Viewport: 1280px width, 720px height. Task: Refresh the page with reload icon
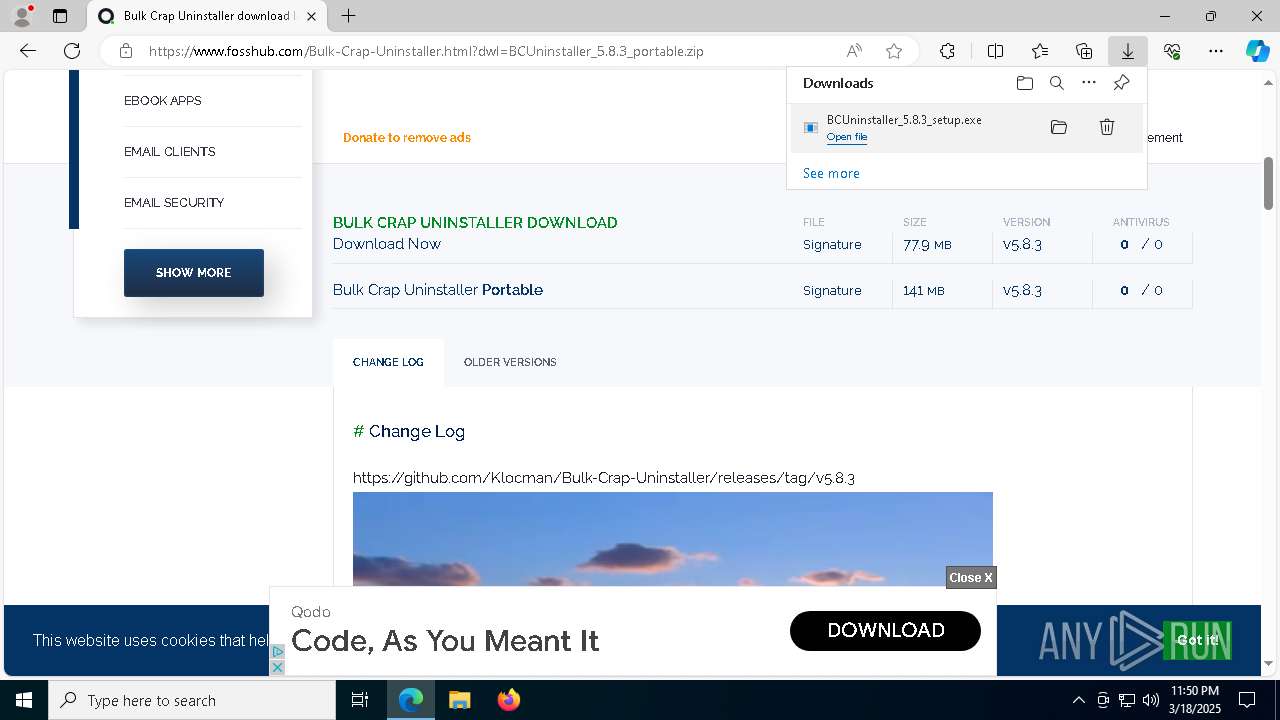tap(72, 51)
